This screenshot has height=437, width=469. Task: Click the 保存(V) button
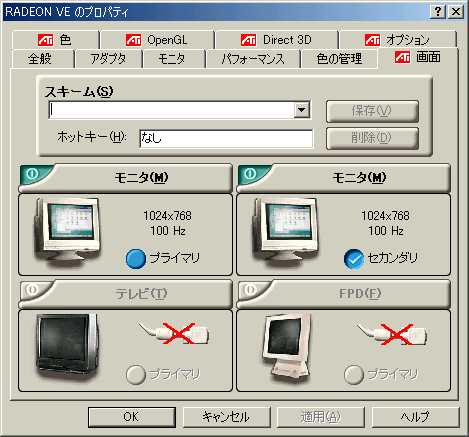[x=372, y=111]
